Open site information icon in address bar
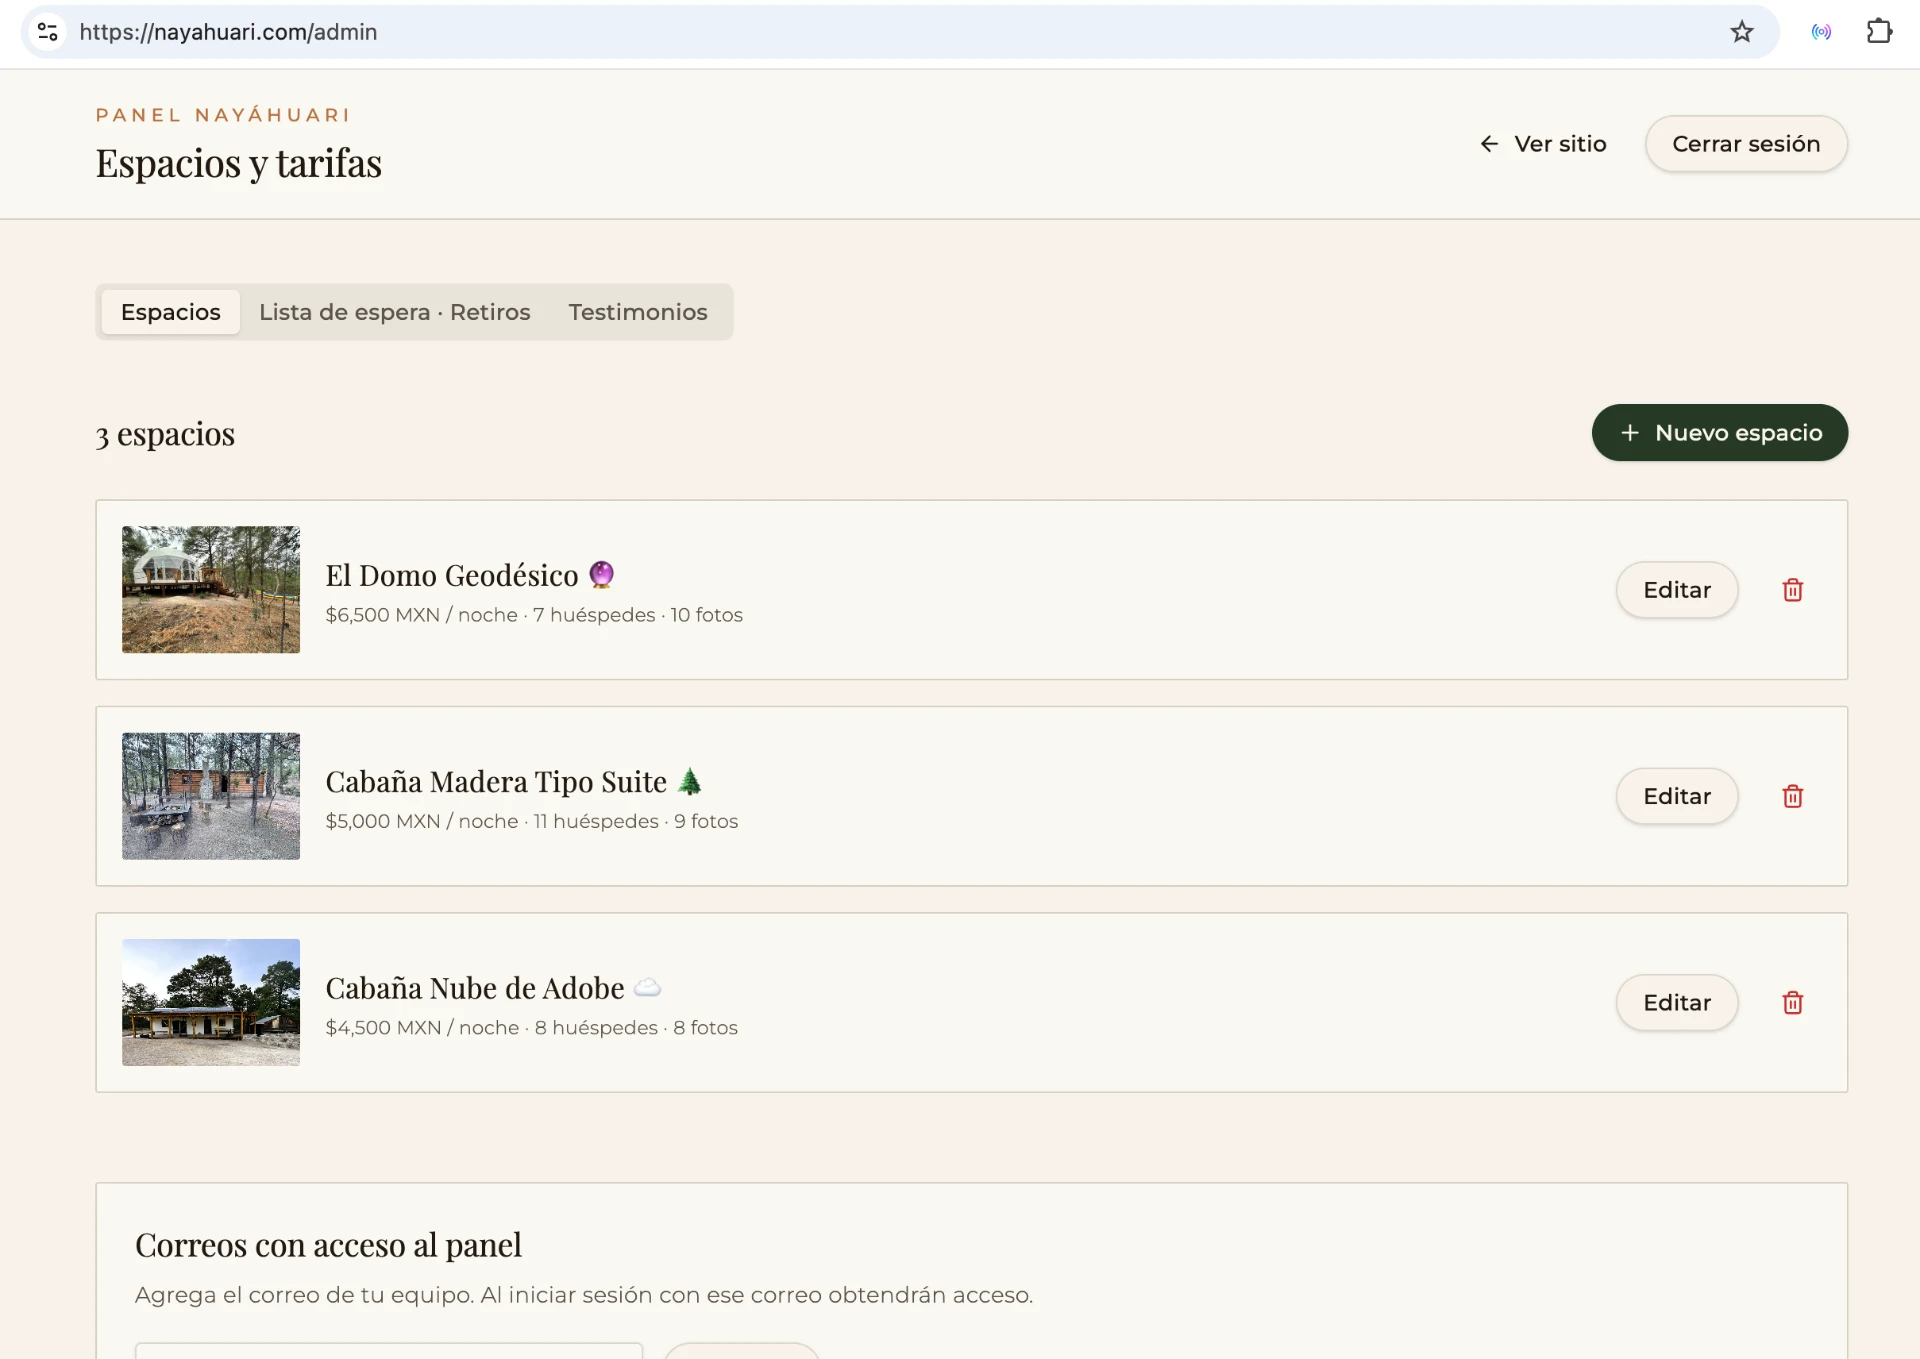 click(x=47, y=32)
